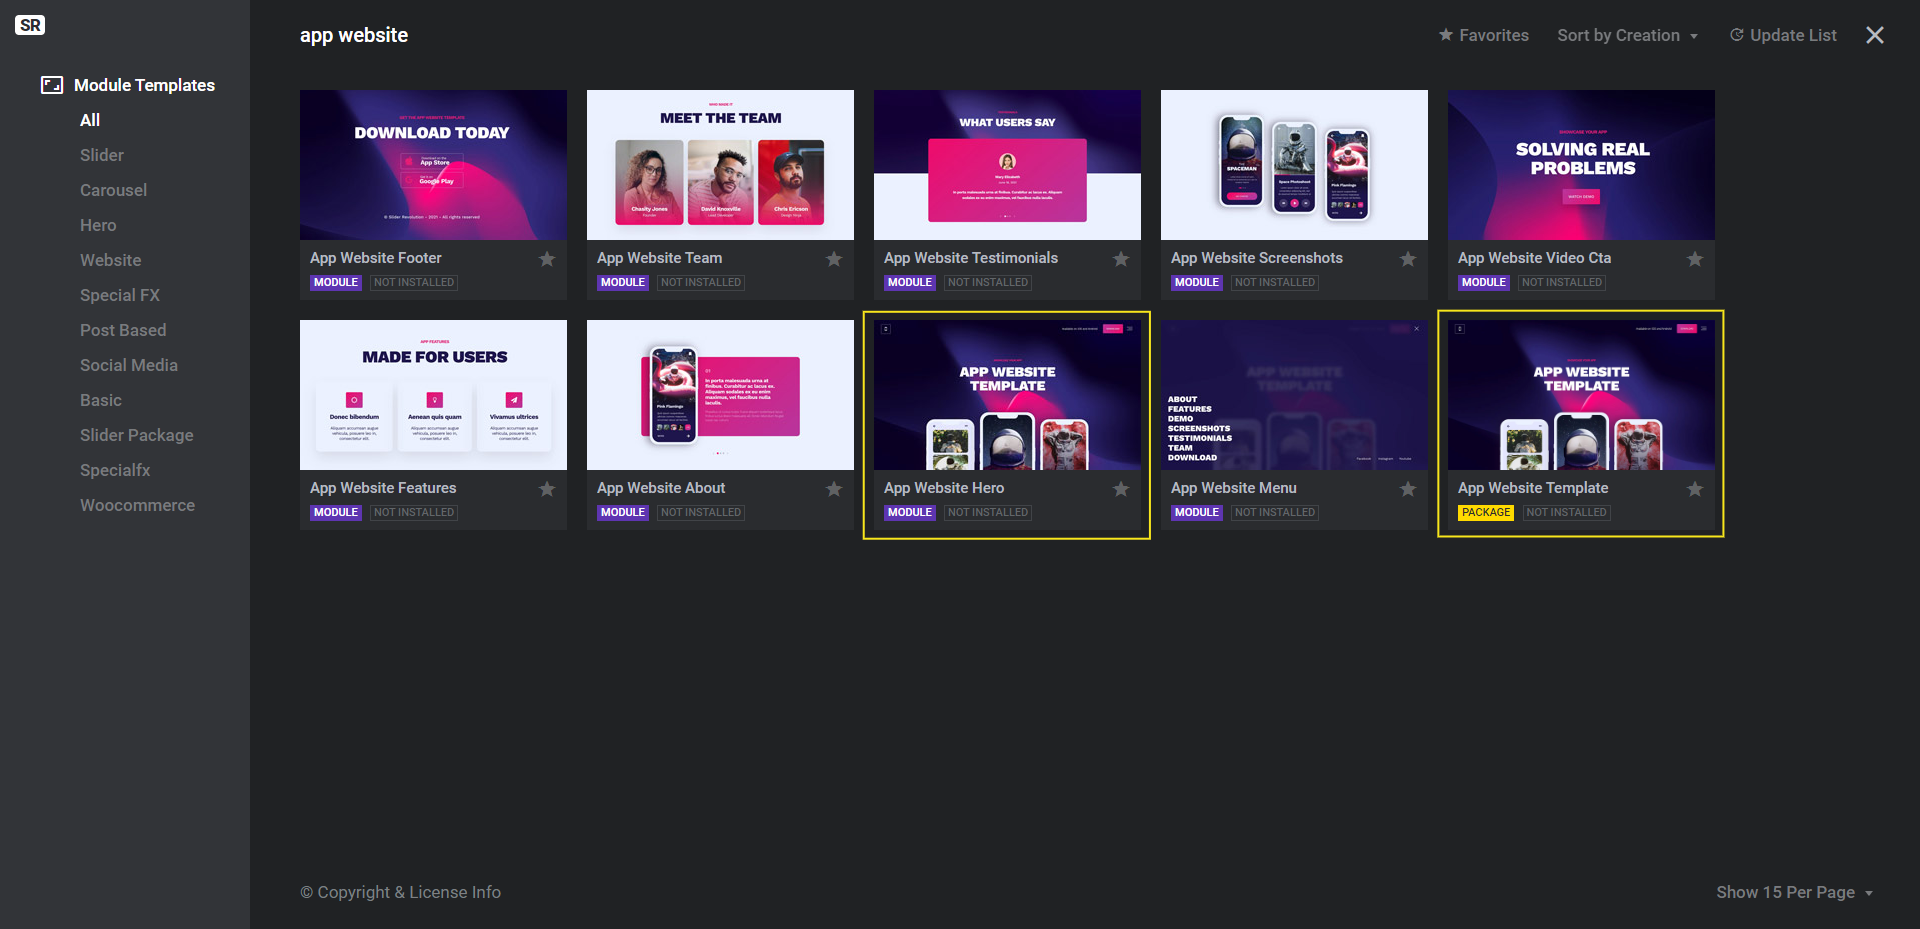This screenshot has width=1920, height=929.
Task: Select the Post Based category
Action: 123,330
